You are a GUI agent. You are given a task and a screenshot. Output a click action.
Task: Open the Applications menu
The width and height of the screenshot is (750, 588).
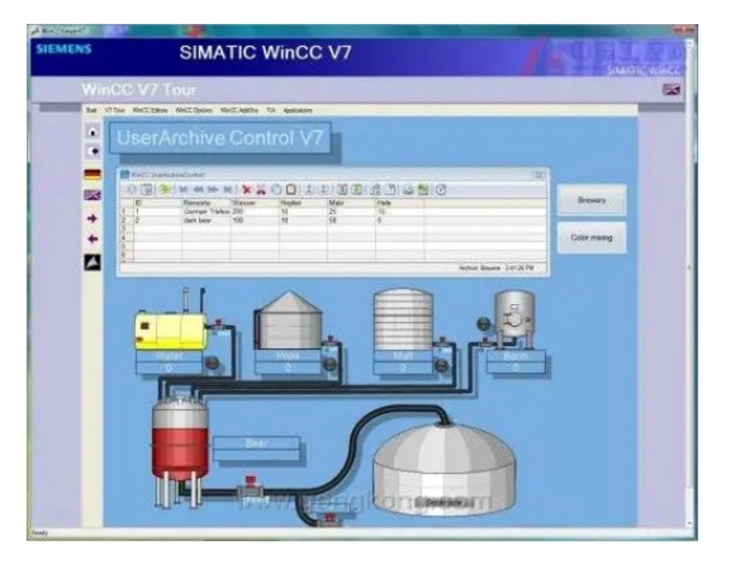pyautogui.click(x=298, y=111)
